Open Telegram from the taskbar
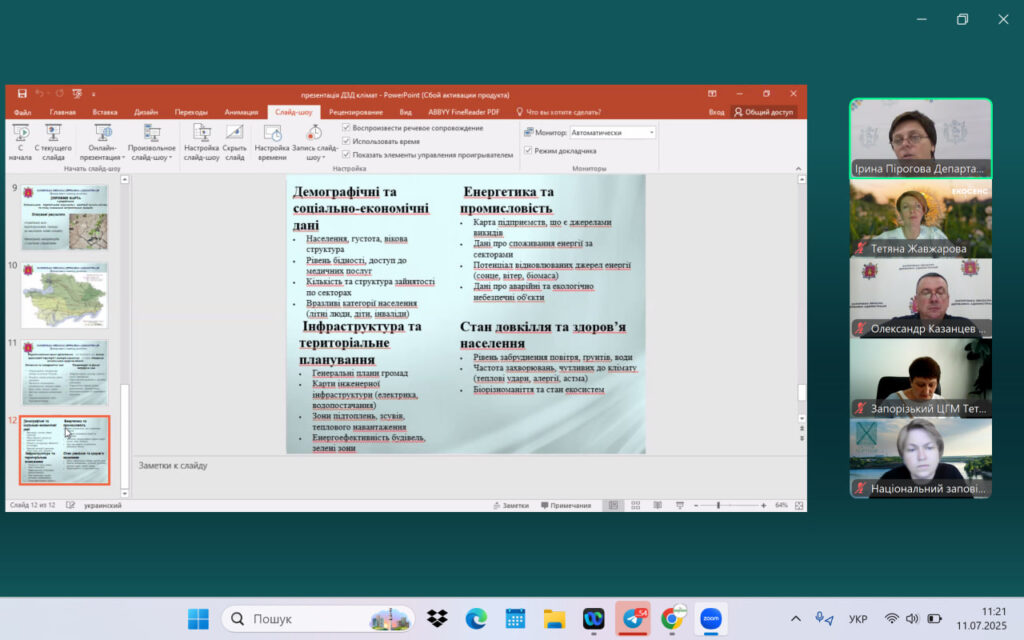The image size is (1024, 640). pyautogui.click(x=633, y=618)
